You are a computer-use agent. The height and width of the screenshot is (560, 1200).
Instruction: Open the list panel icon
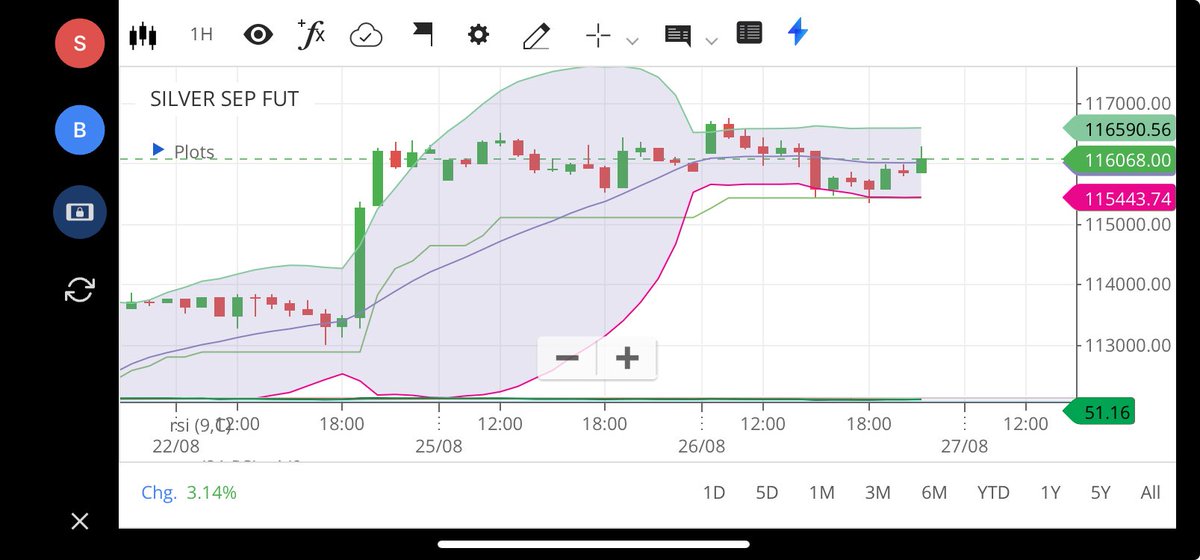coord(748,34)
